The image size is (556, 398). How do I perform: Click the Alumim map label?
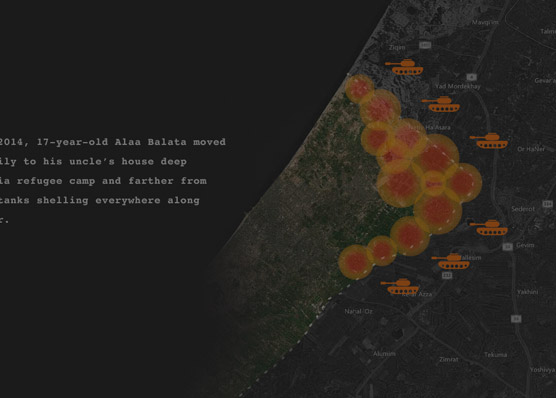384,354
